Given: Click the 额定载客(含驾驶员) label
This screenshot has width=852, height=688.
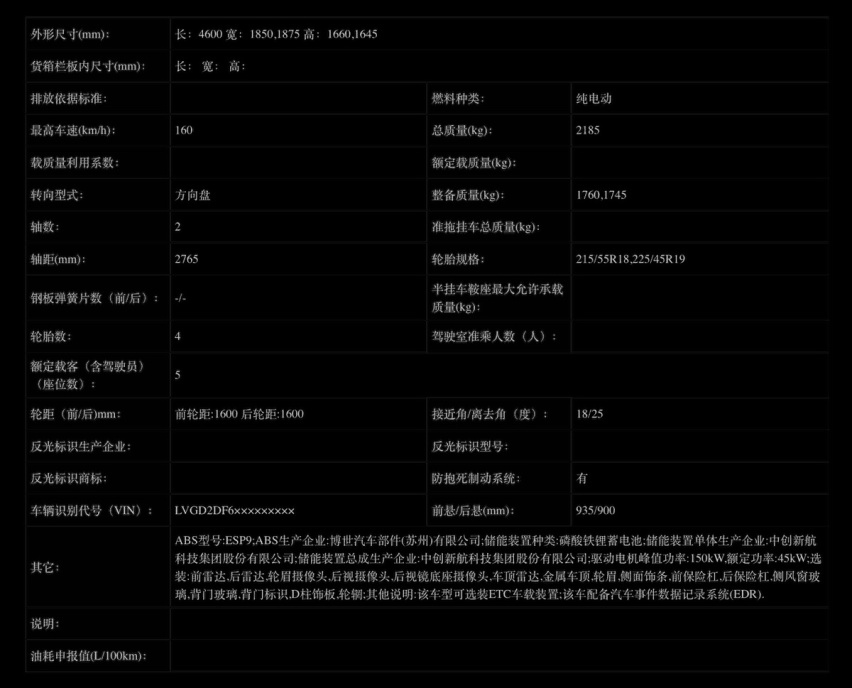Looking at the screenshot, I should (x=87, y=375).
